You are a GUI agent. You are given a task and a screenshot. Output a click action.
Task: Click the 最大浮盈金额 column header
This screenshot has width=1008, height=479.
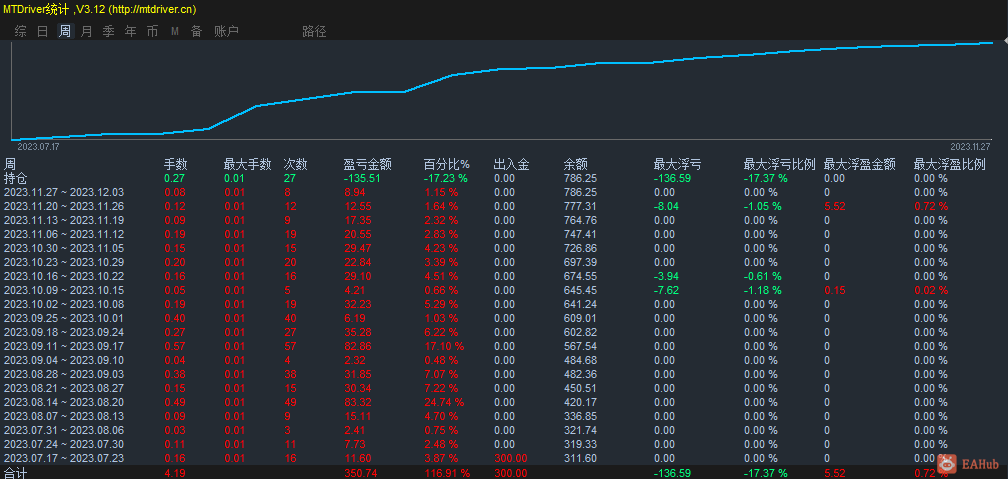pos(860,164)
